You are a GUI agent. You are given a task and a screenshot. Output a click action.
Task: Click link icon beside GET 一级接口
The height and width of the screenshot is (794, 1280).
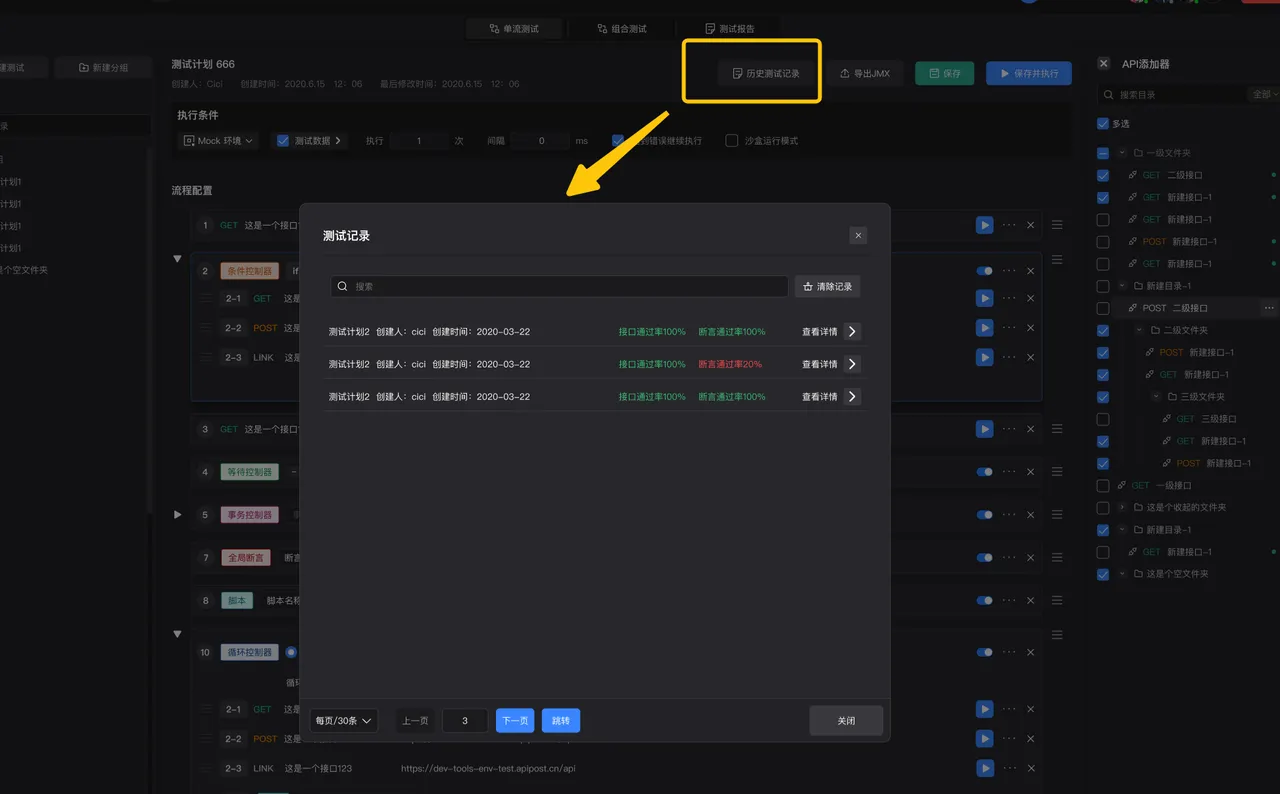click(1122, 485)
